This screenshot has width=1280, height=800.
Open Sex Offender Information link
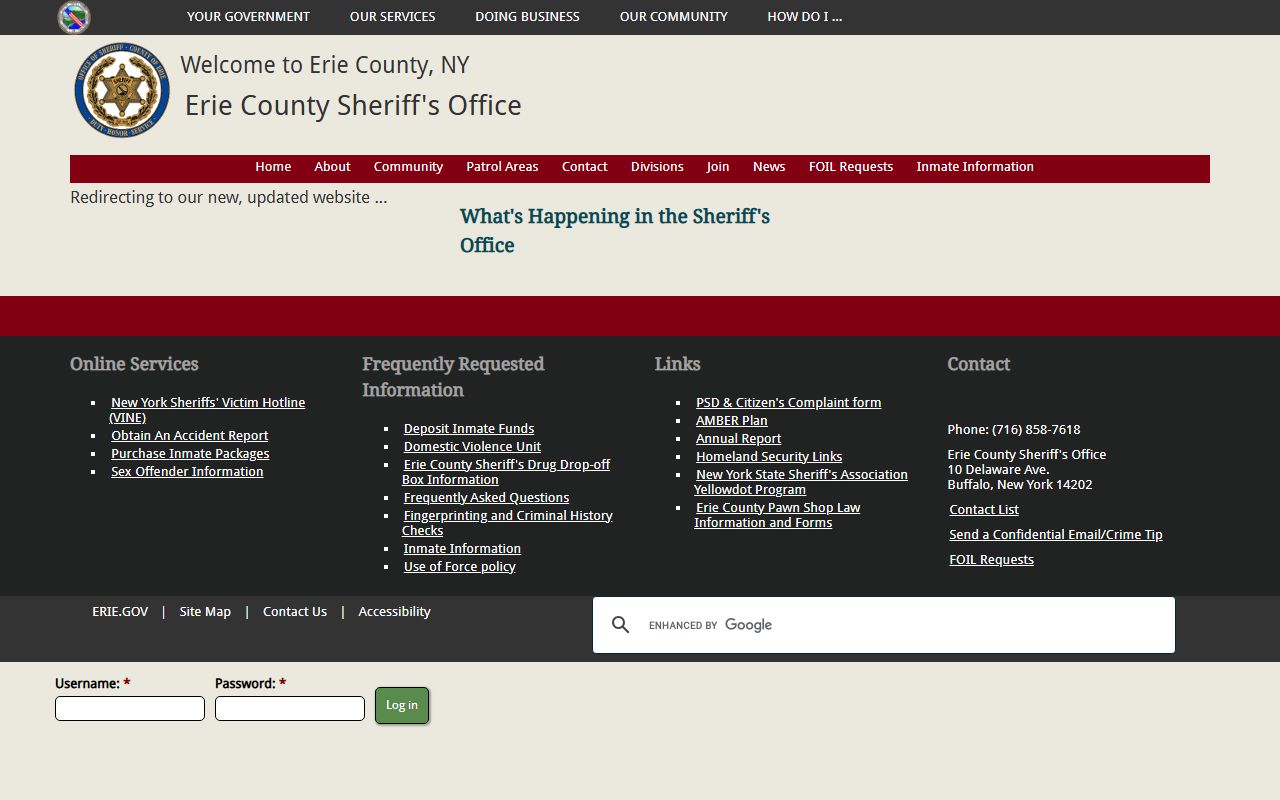click(x=187, y=472)
